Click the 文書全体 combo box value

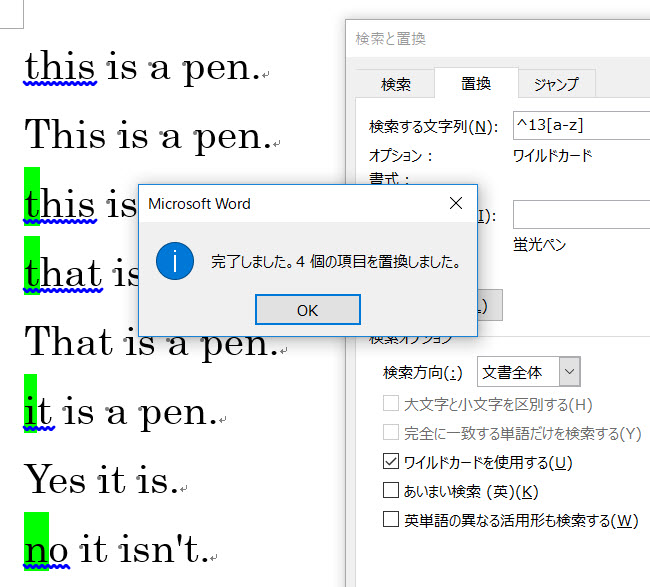click(x=516, y=372)
